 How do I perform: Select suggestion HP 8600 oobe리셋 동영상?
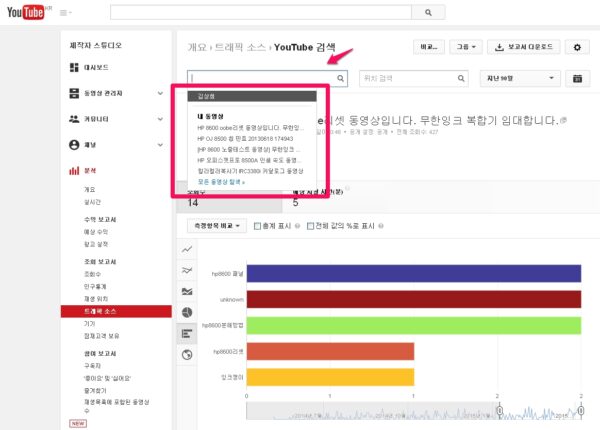[250, 128]
